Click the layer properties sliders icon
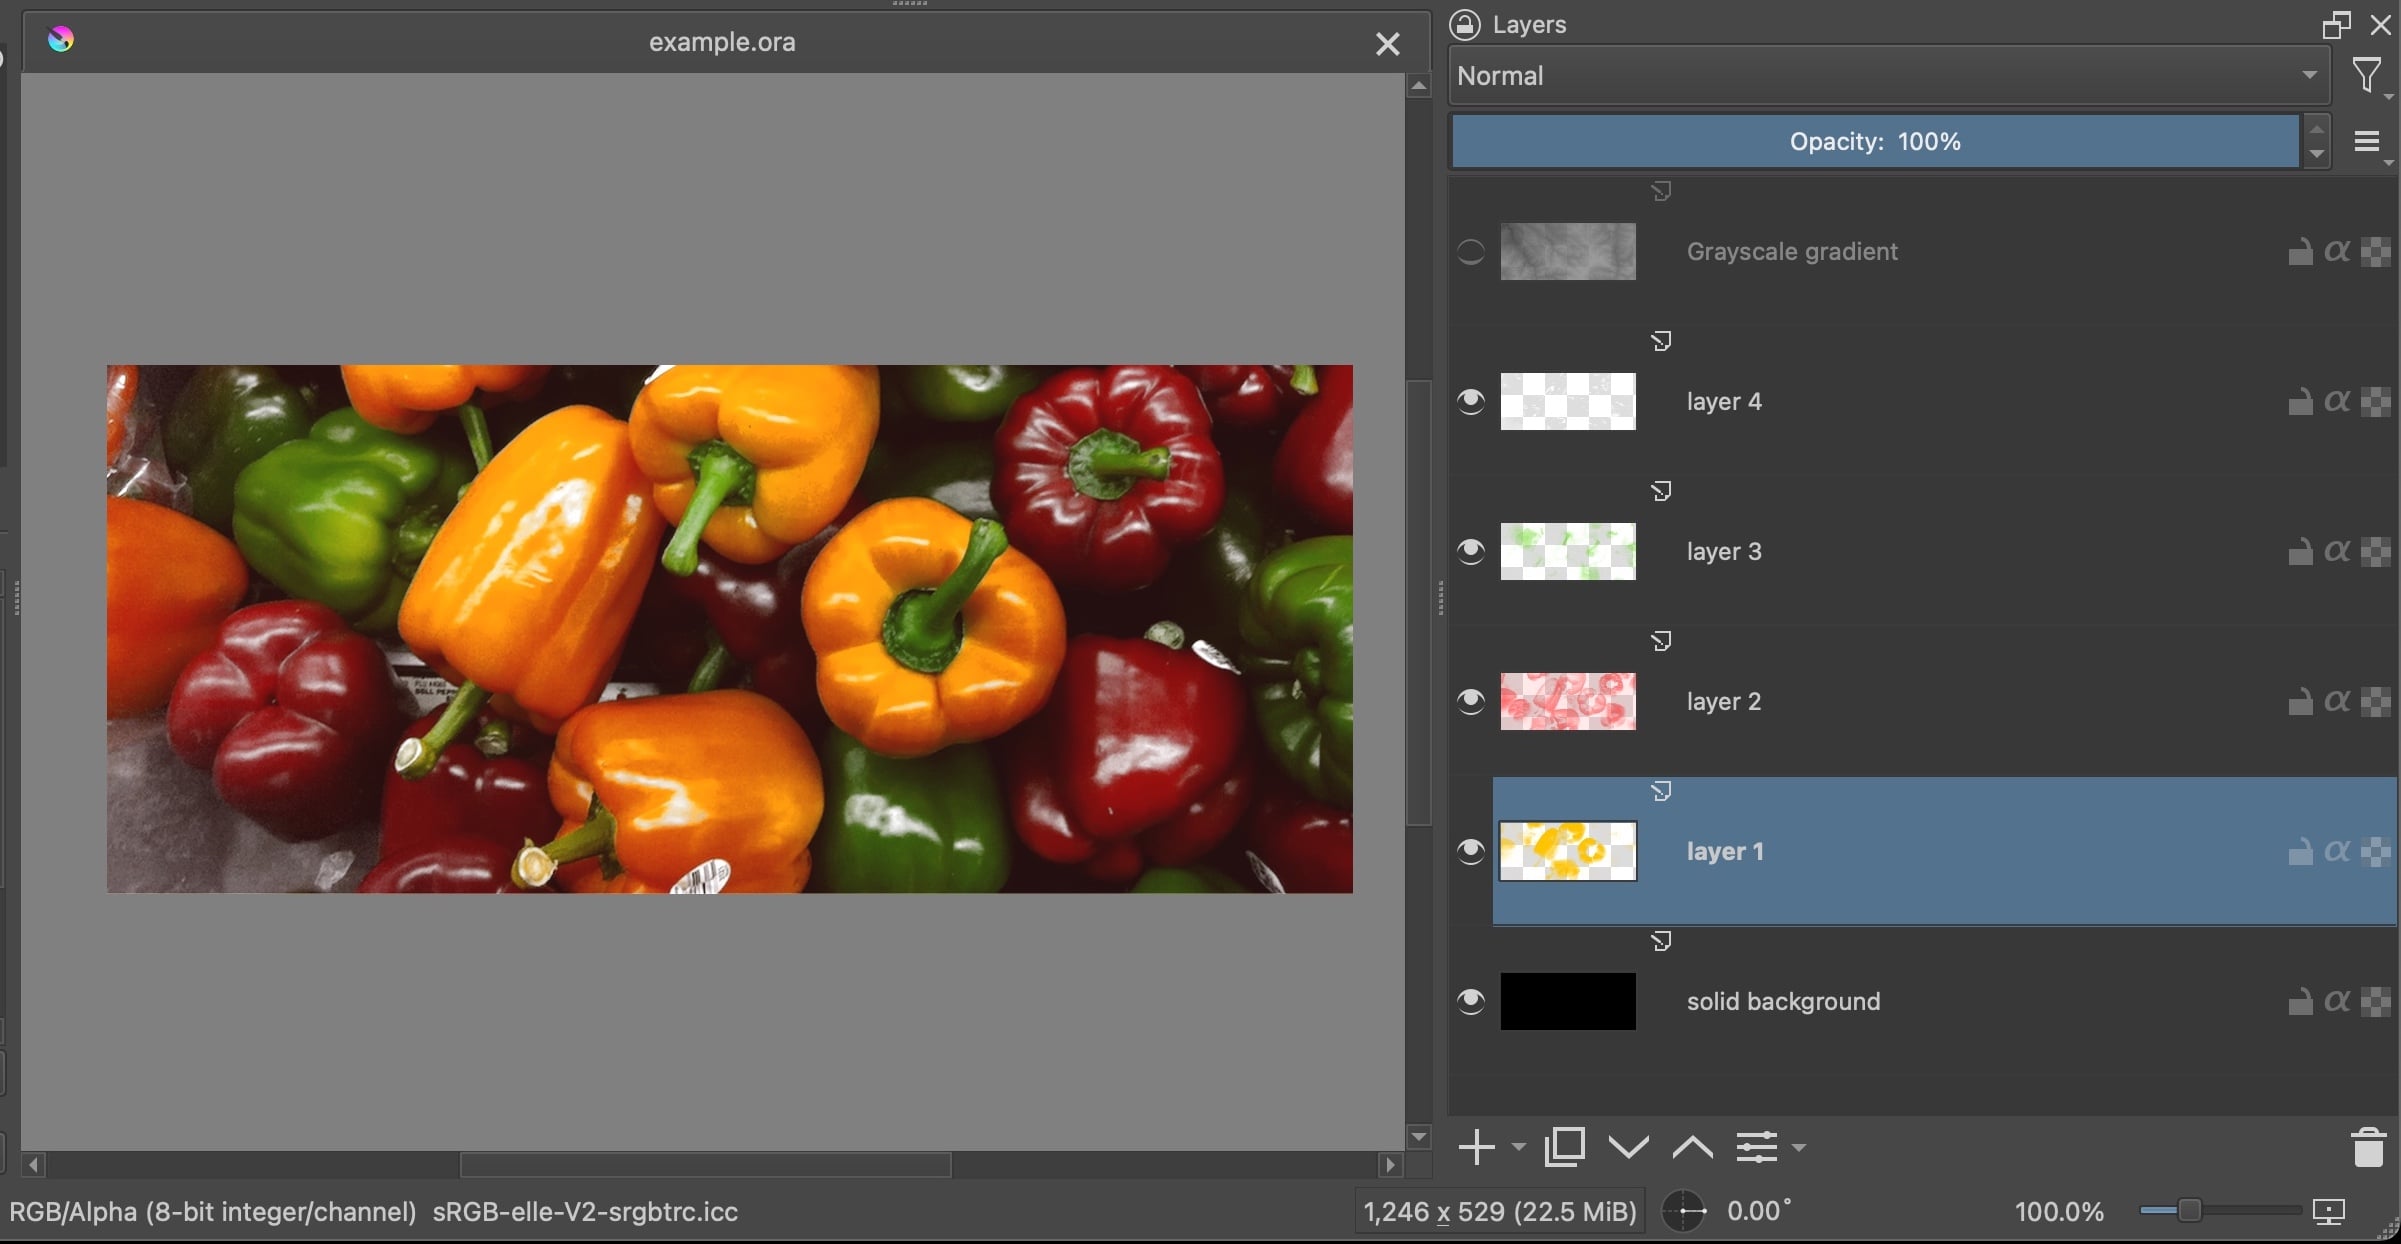Screen dimensions: 2401x1244 tap(1757, 1147)
